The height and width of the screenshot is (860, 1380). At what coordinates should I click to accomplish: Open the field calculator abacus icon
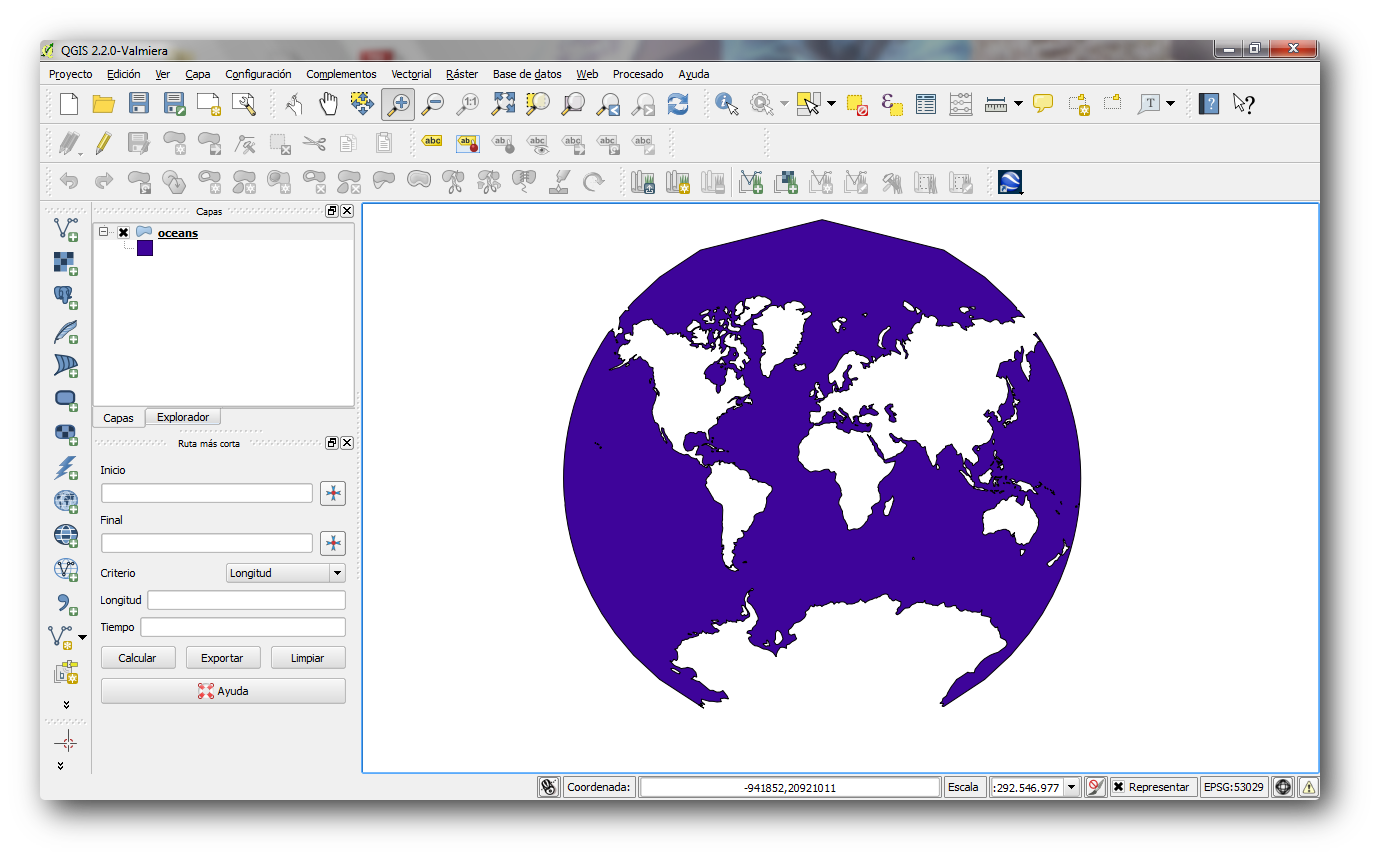(x=961, y=103)
